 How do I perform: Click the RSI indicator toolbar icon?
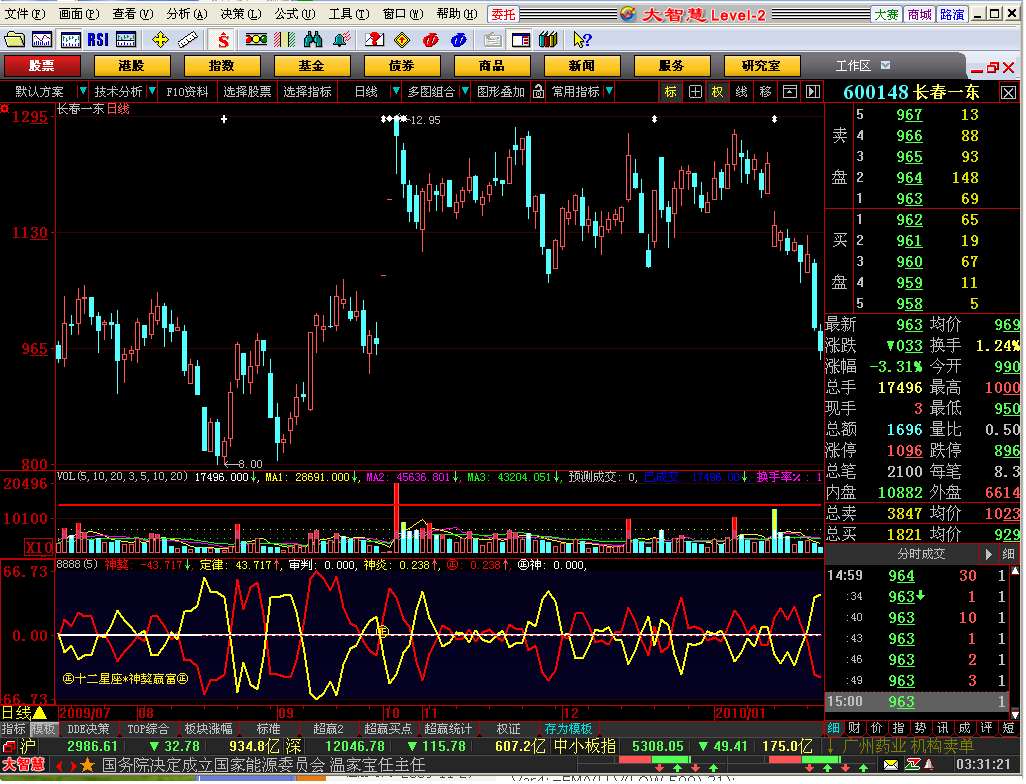click(x=97, y=40)
